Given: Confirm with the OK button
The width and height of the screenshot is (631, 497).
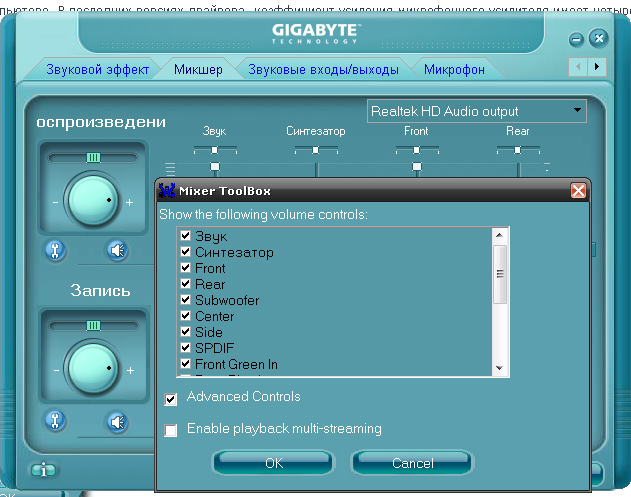Looking at the screenshot, I should [274, 463].
